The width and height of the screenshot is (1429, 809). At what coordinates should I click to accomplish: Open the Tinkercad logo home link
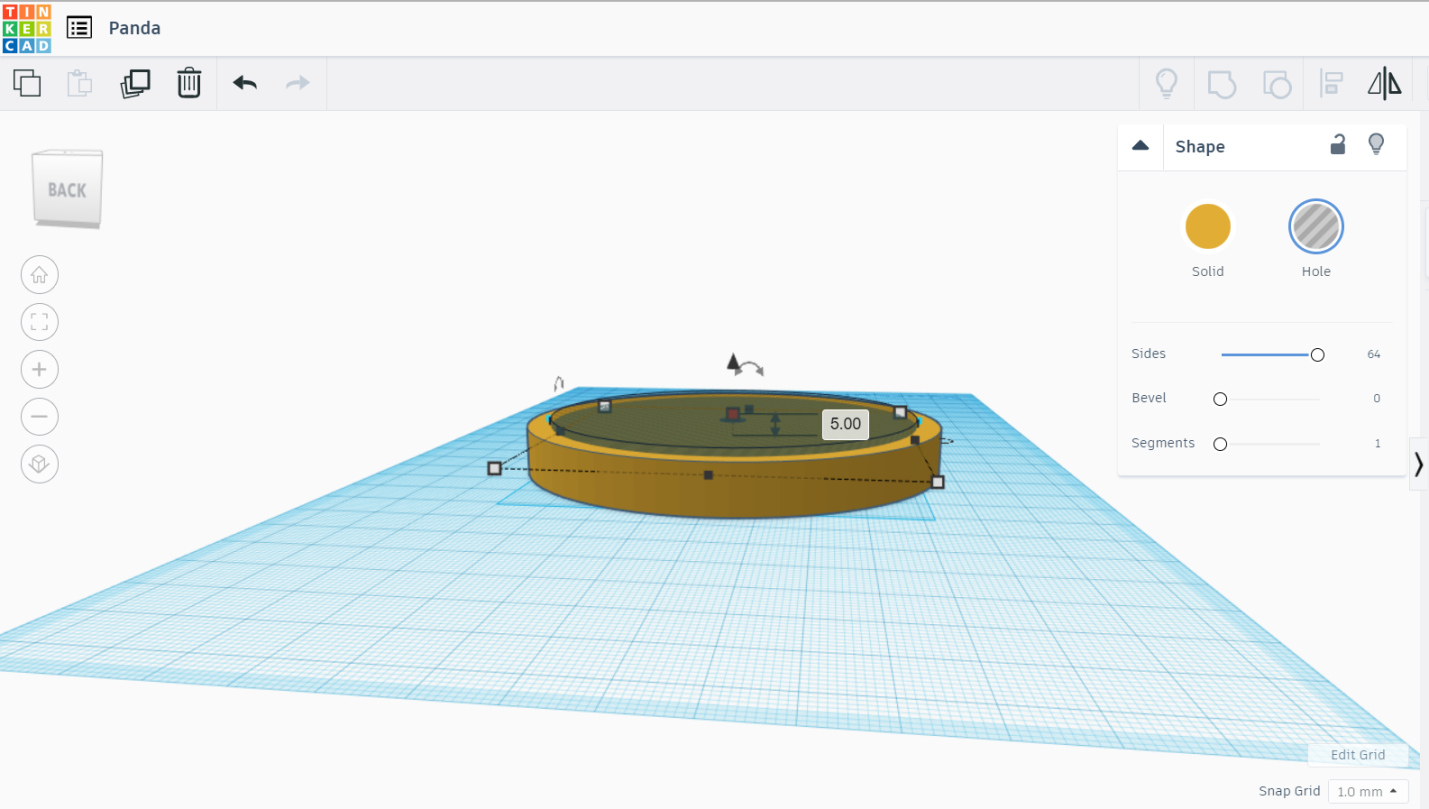[x=26, y=28]
